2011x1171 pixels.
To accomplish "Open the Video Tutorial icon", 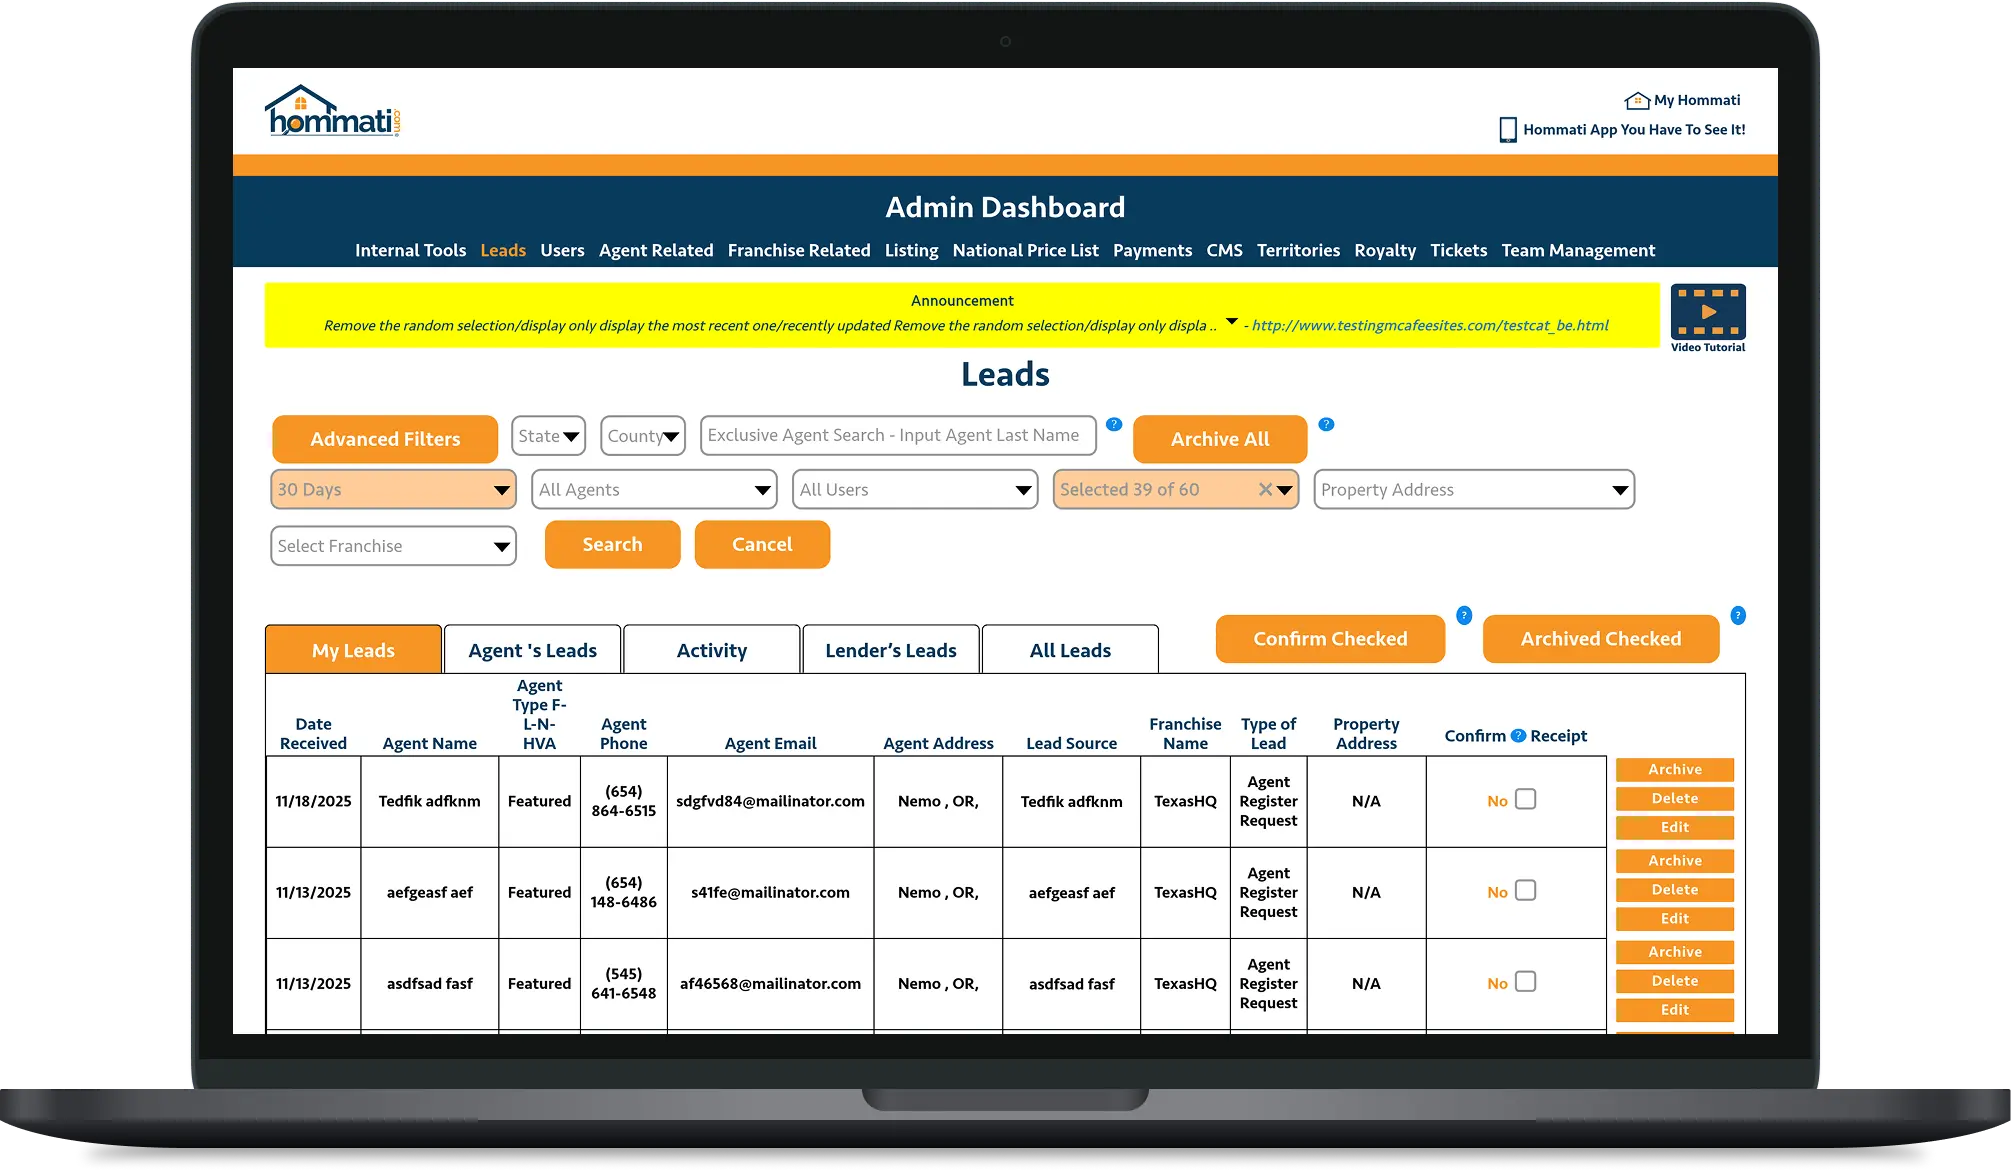I will 1708,312.
